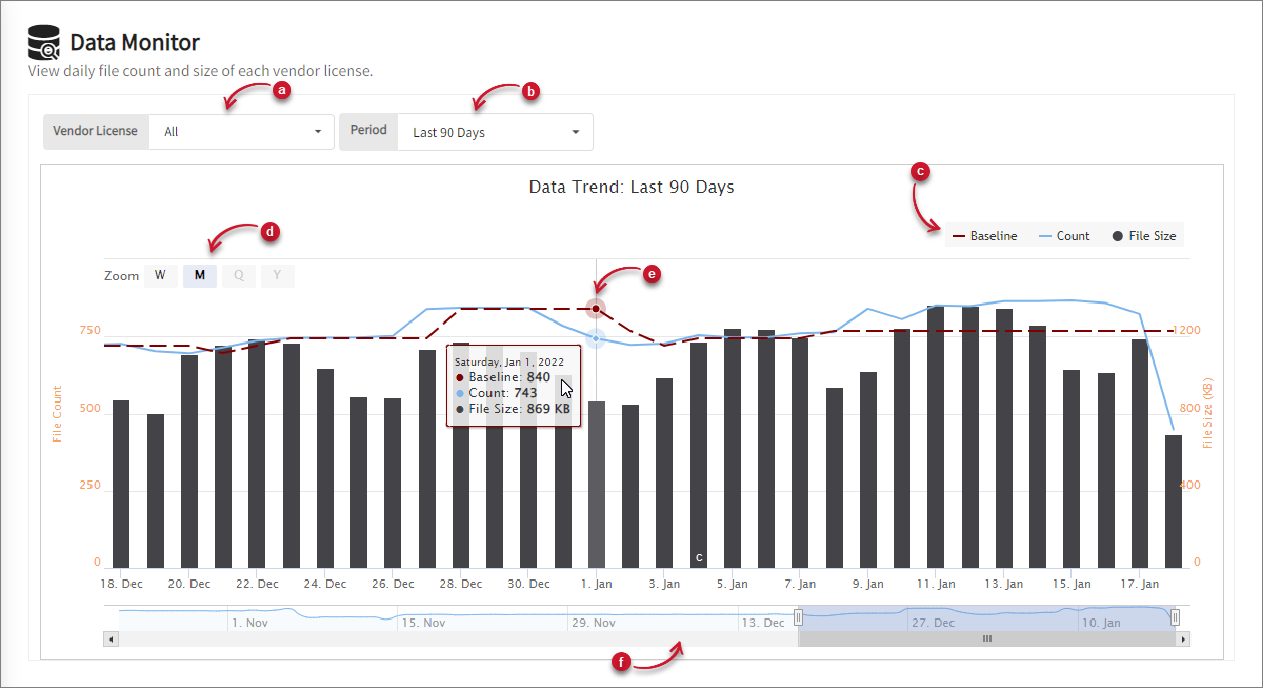The image size is (1263, 688).
Task: Click the 1 Nov area in the mini navigator
Action: click(250, 621)
